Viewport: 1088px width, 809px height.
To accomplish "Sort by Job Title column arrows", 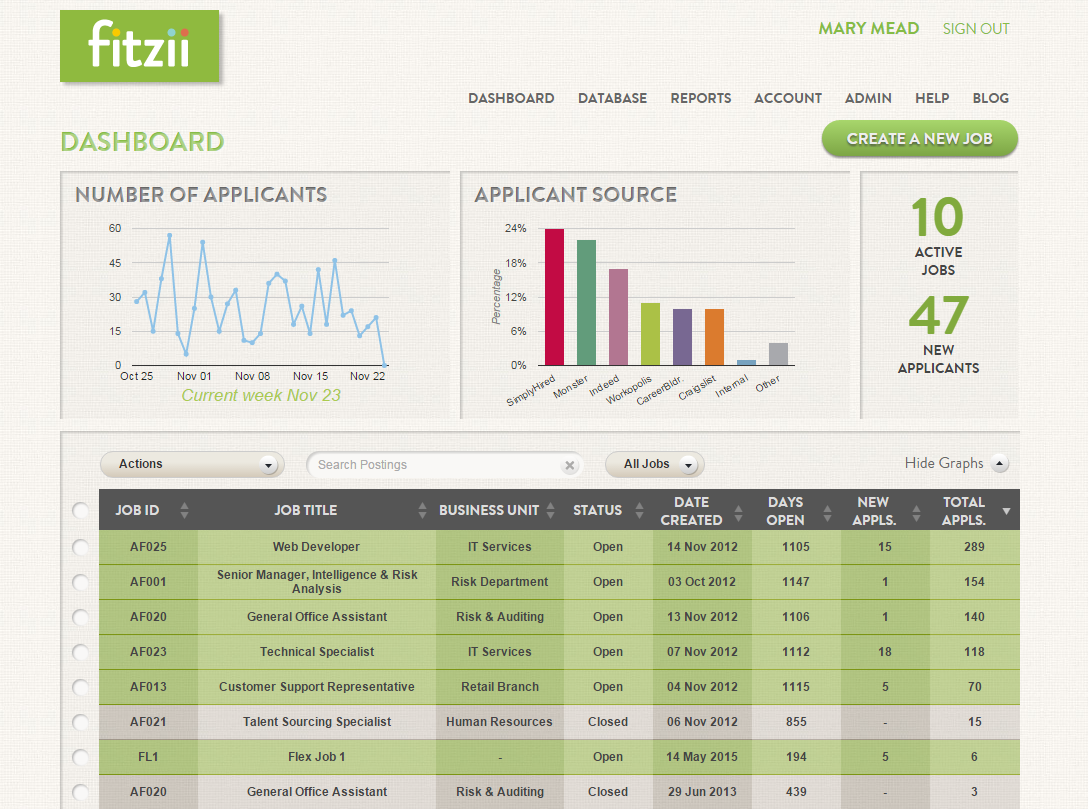I will click(x=422, y=510).
